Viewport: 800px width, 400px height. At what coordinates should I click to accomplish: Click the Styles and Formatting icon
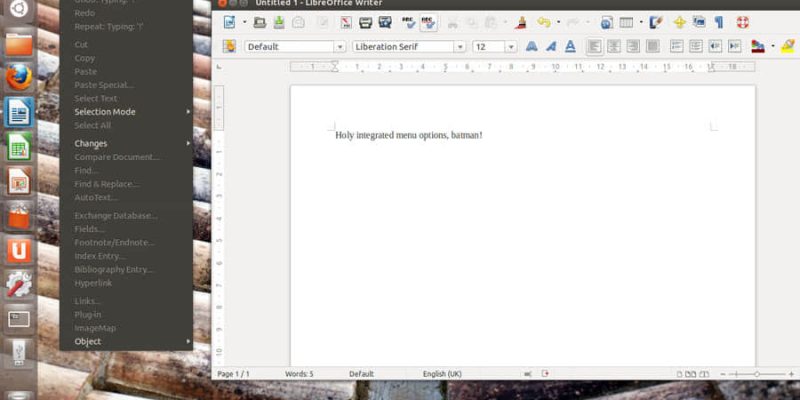(230, 46)
